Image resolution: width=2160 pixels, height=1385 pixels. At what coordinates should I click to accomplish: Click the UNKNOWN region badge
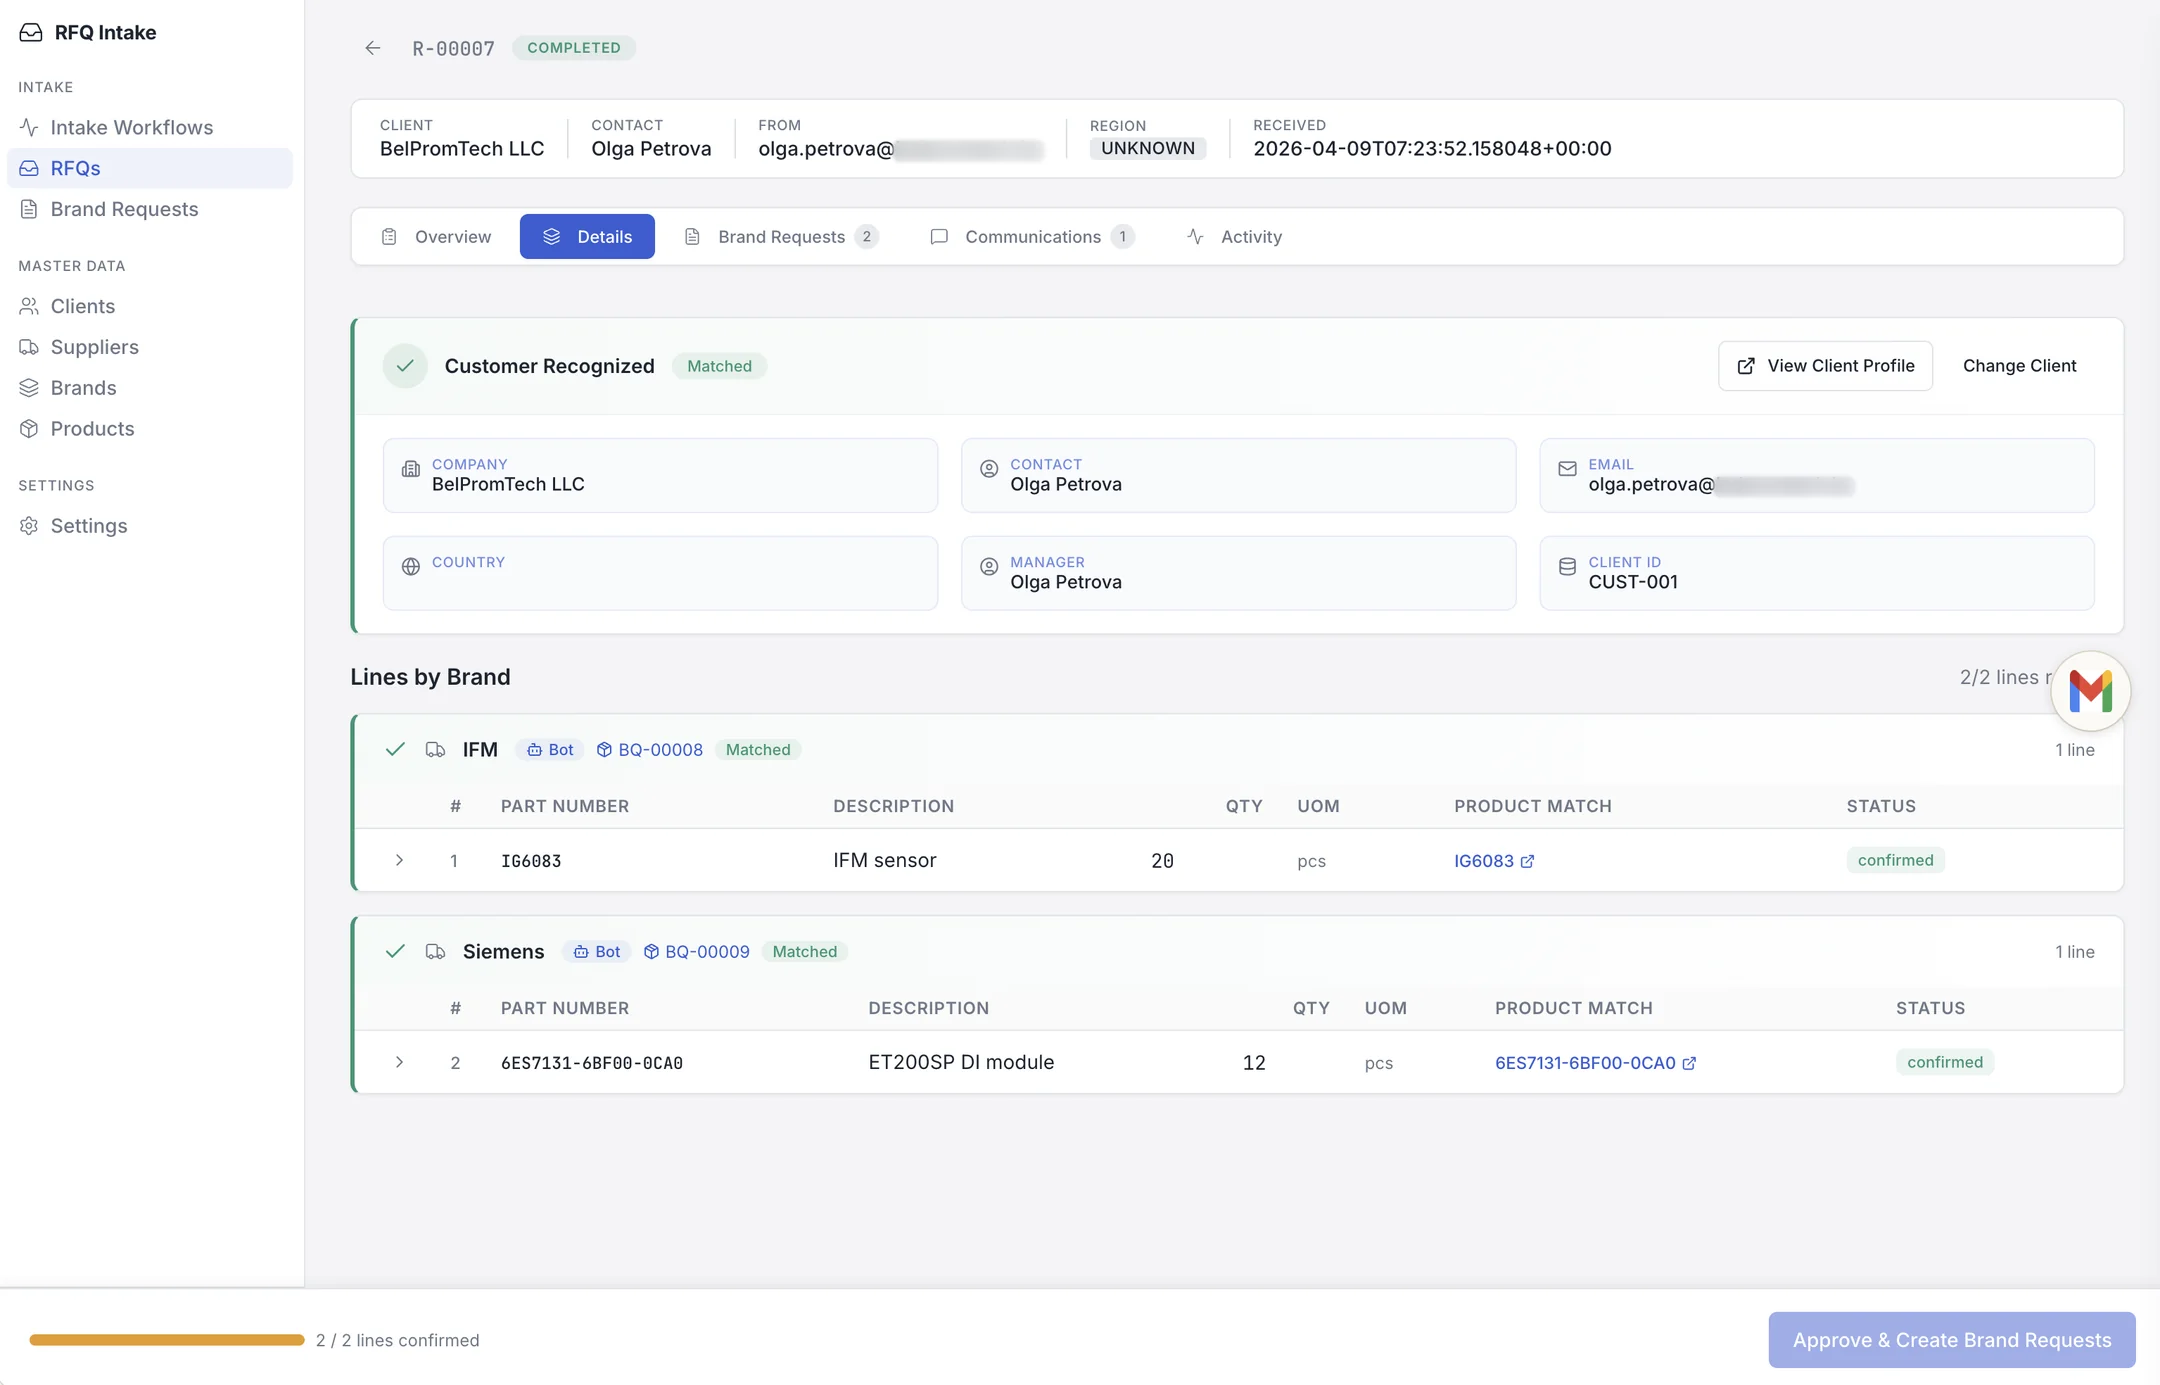pos(1147,148)
